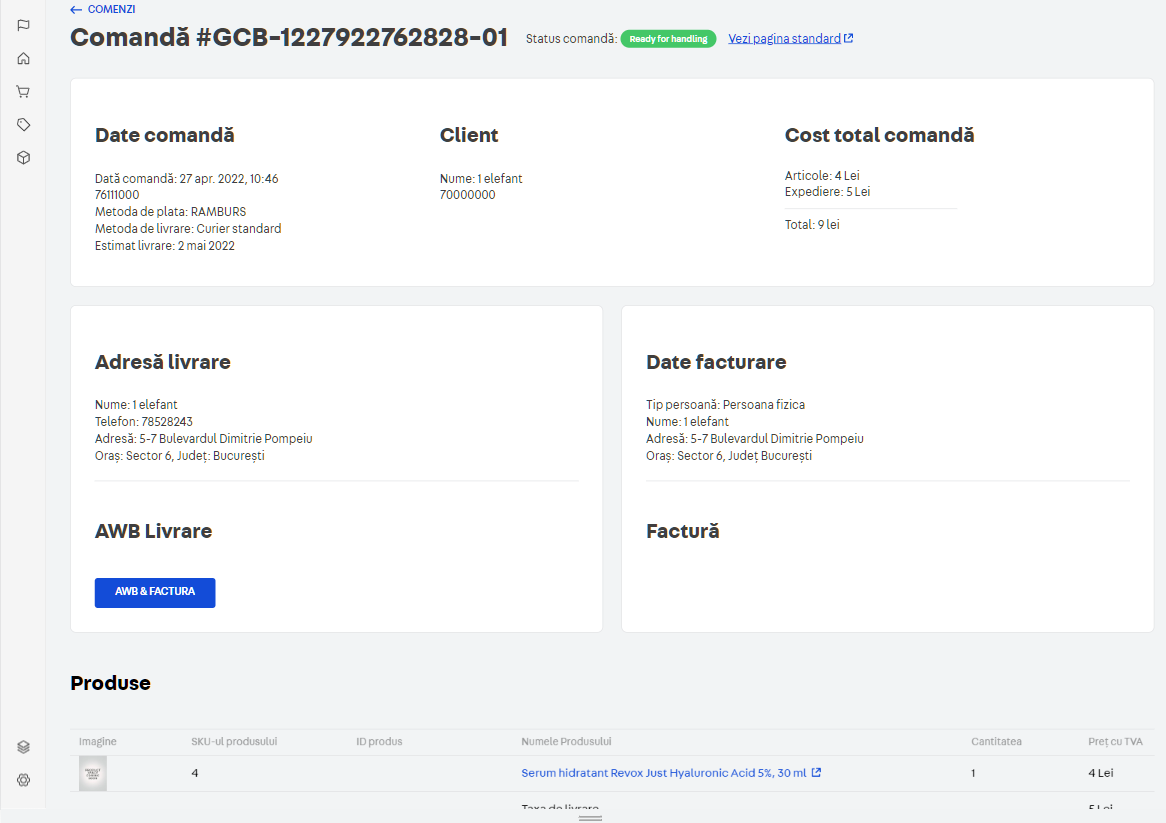Viewport: 1166px width, 823px height.
Task: Click the 'Preț cu TVA' column header
Action: tap(1115, 741)
